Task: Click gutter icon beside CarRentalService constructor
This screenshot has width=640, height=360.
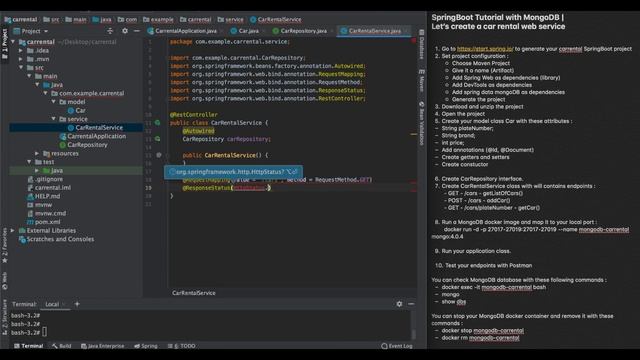Action: tap(159, 155)
